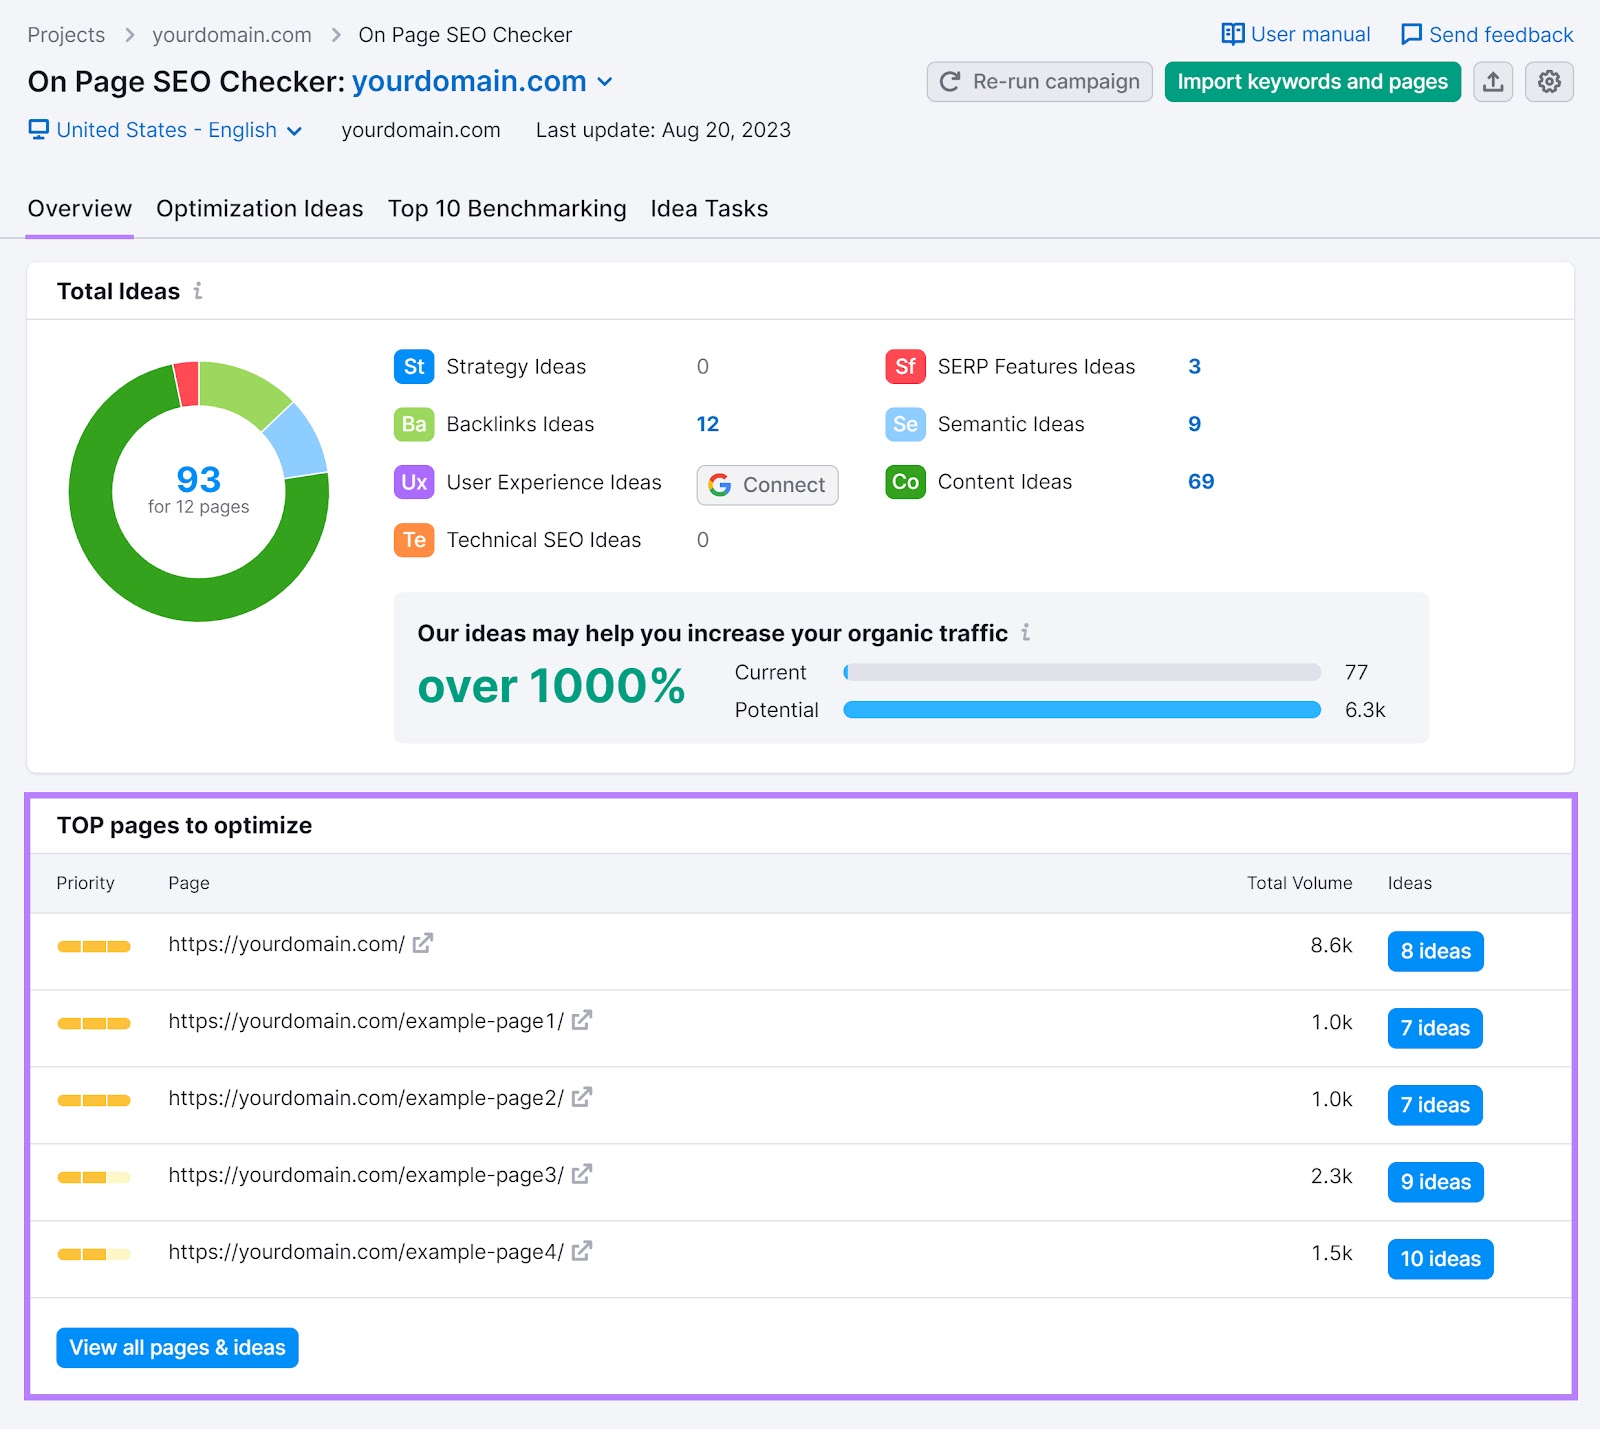
Task: Click the Potential traffic progress bar
Action: [x=1082, y=710]
